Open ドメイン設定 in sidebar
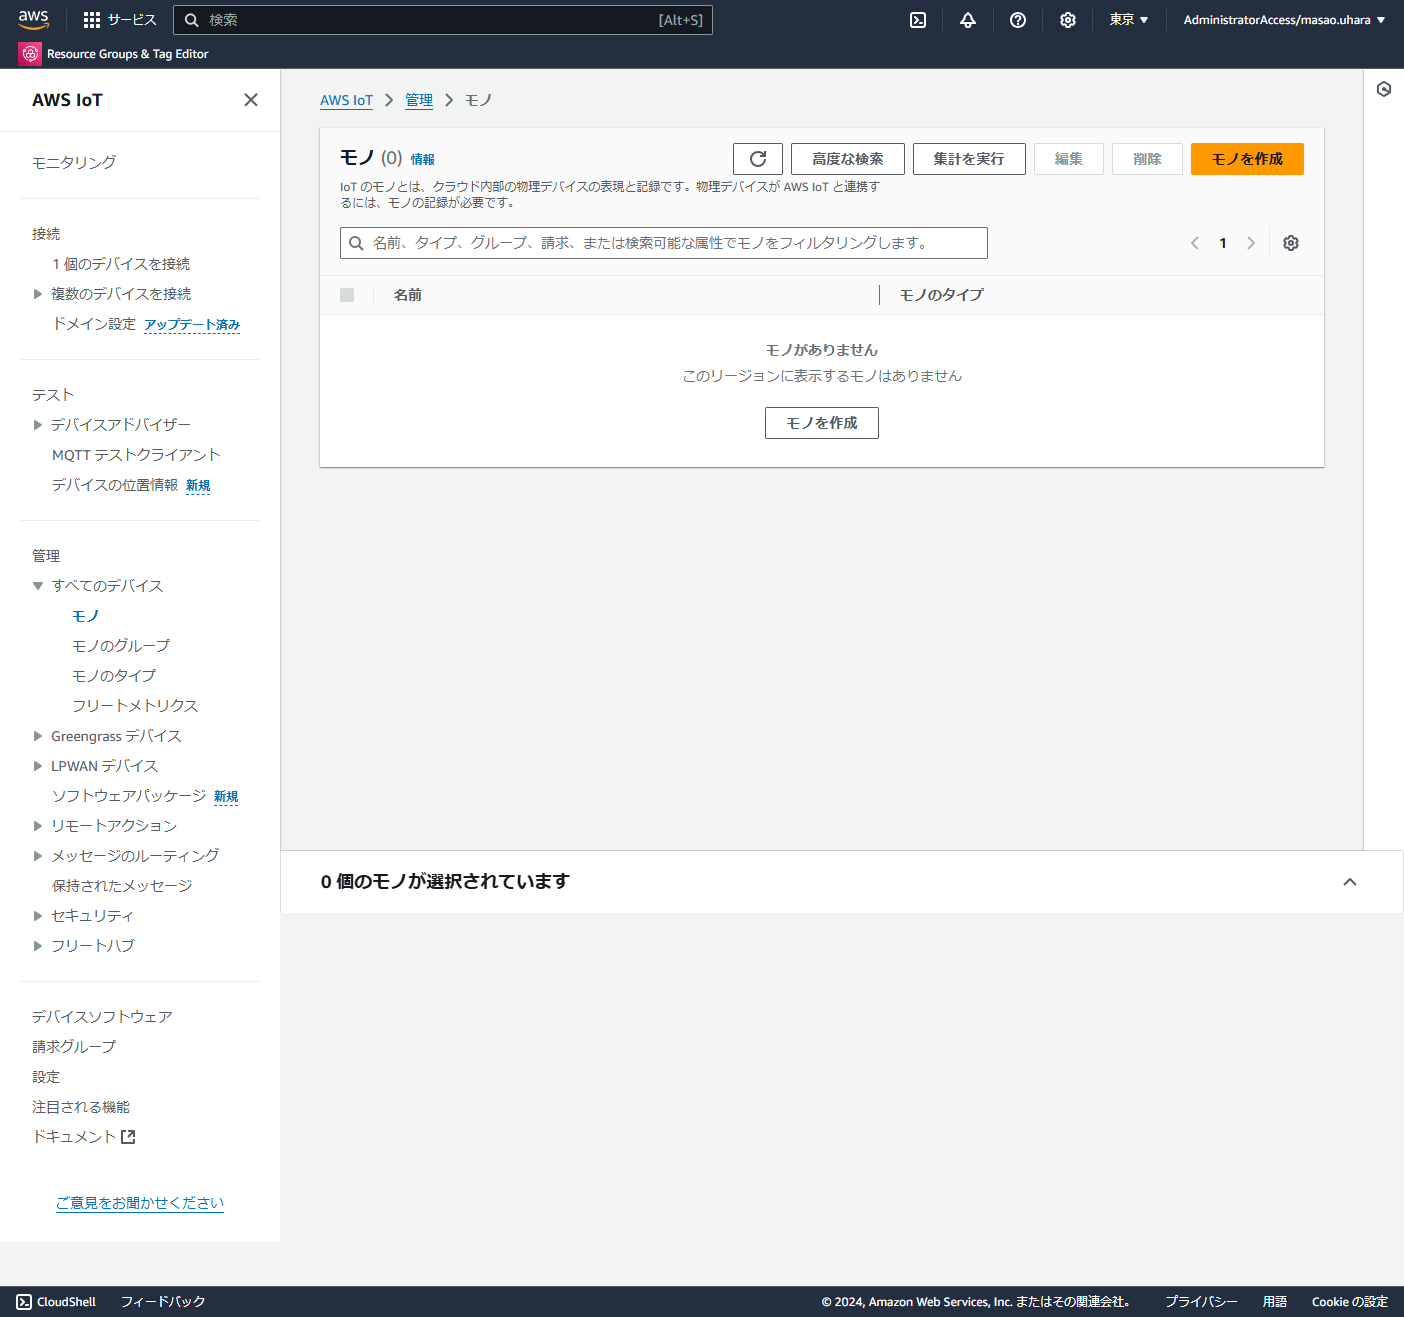This screenshot has width=1404, height=1317. (94, 324)
